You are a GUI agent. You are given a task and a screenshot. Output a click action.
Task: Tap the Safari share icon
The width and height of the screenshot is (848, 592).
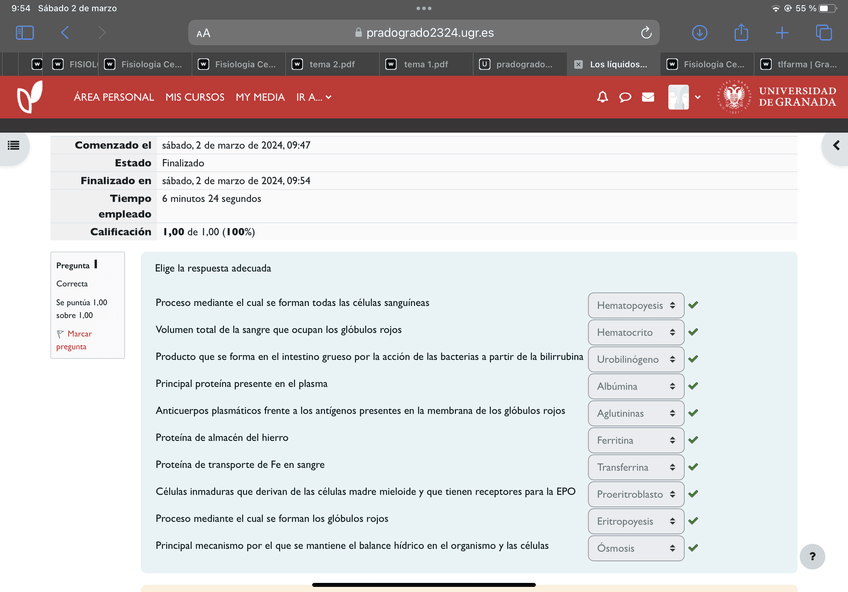pyautogui.click(x=741, y=33)
